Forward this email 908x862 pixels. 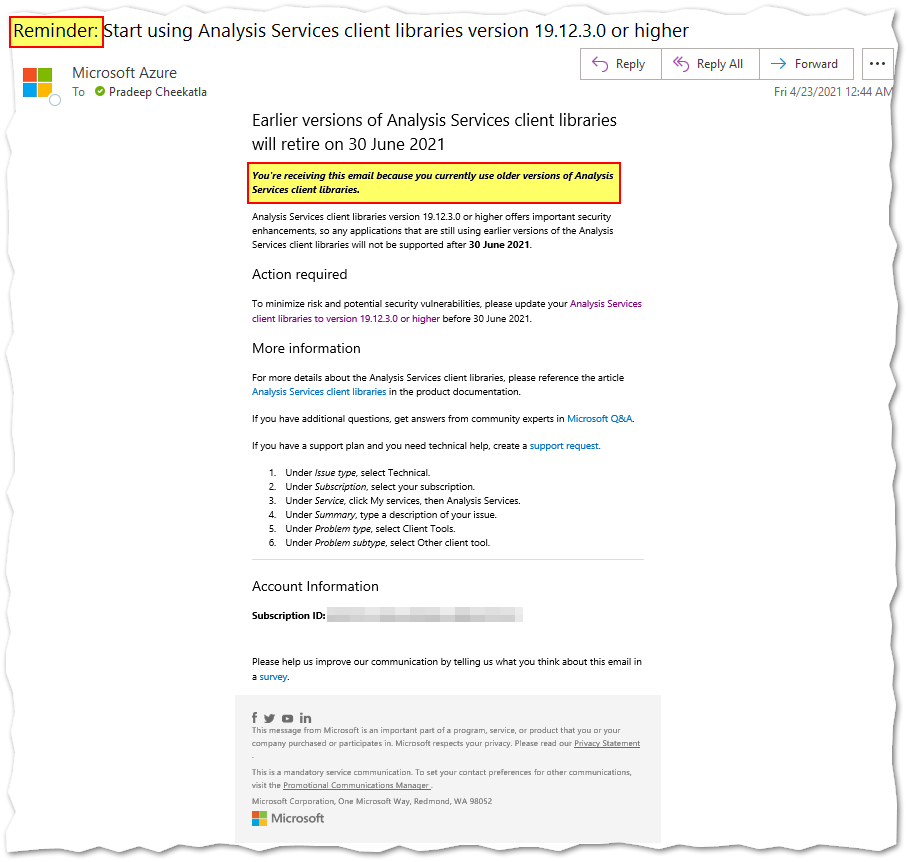[806, 64]
